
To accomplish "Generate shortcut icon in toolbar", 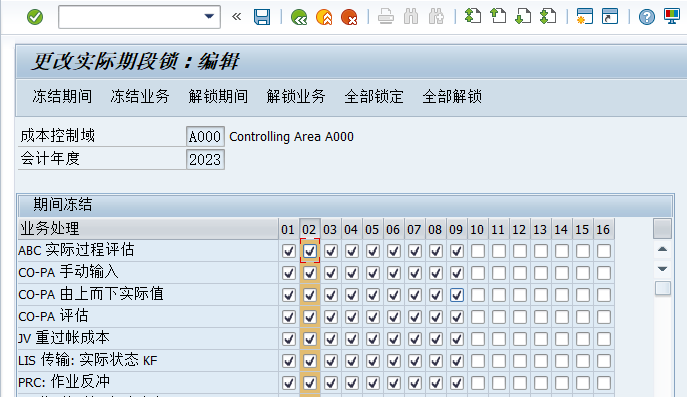I will click(609, 16).
